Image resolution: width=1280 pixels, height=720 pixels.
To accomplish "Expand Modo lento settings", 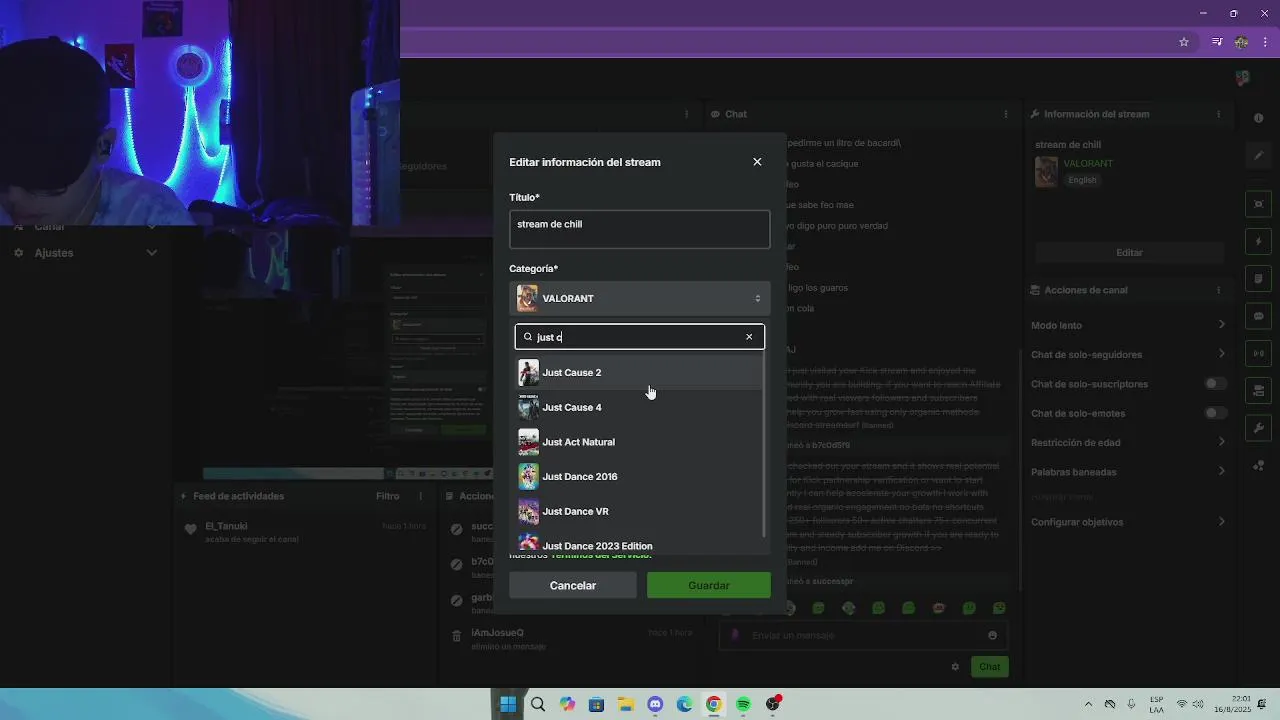I will 1128,325.
